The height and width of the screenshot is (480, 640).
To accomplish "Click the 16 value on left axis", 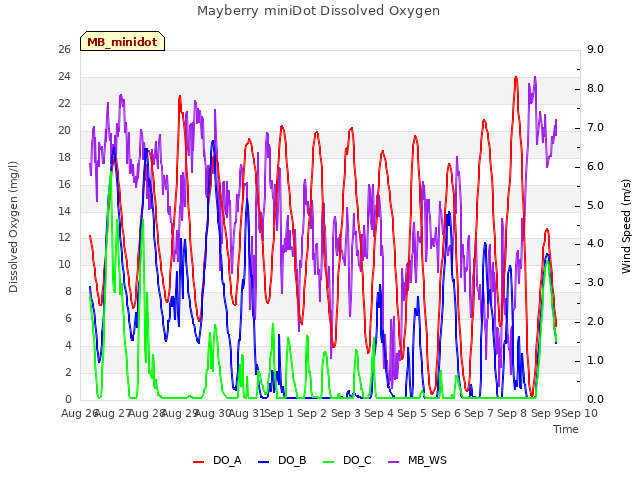I will pyautogui.click(x=64, y=184).
